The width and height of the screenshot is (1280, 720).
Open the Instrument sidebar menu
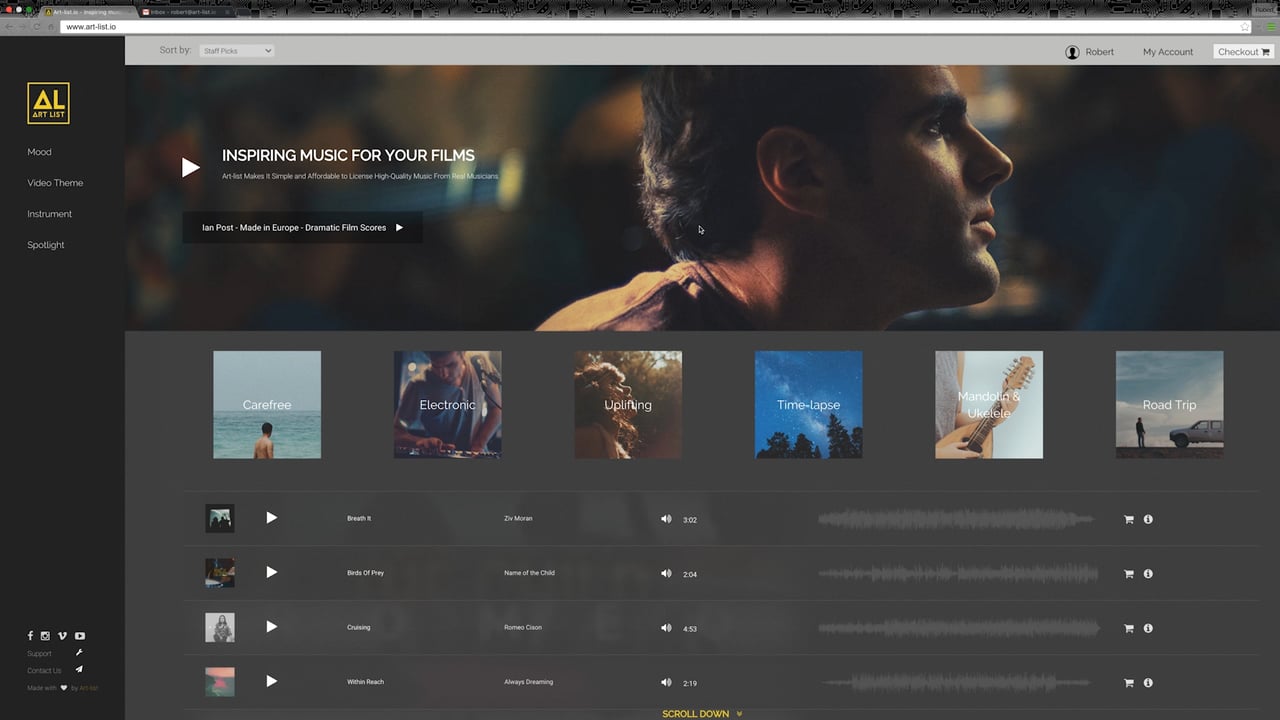pos(50,214)
